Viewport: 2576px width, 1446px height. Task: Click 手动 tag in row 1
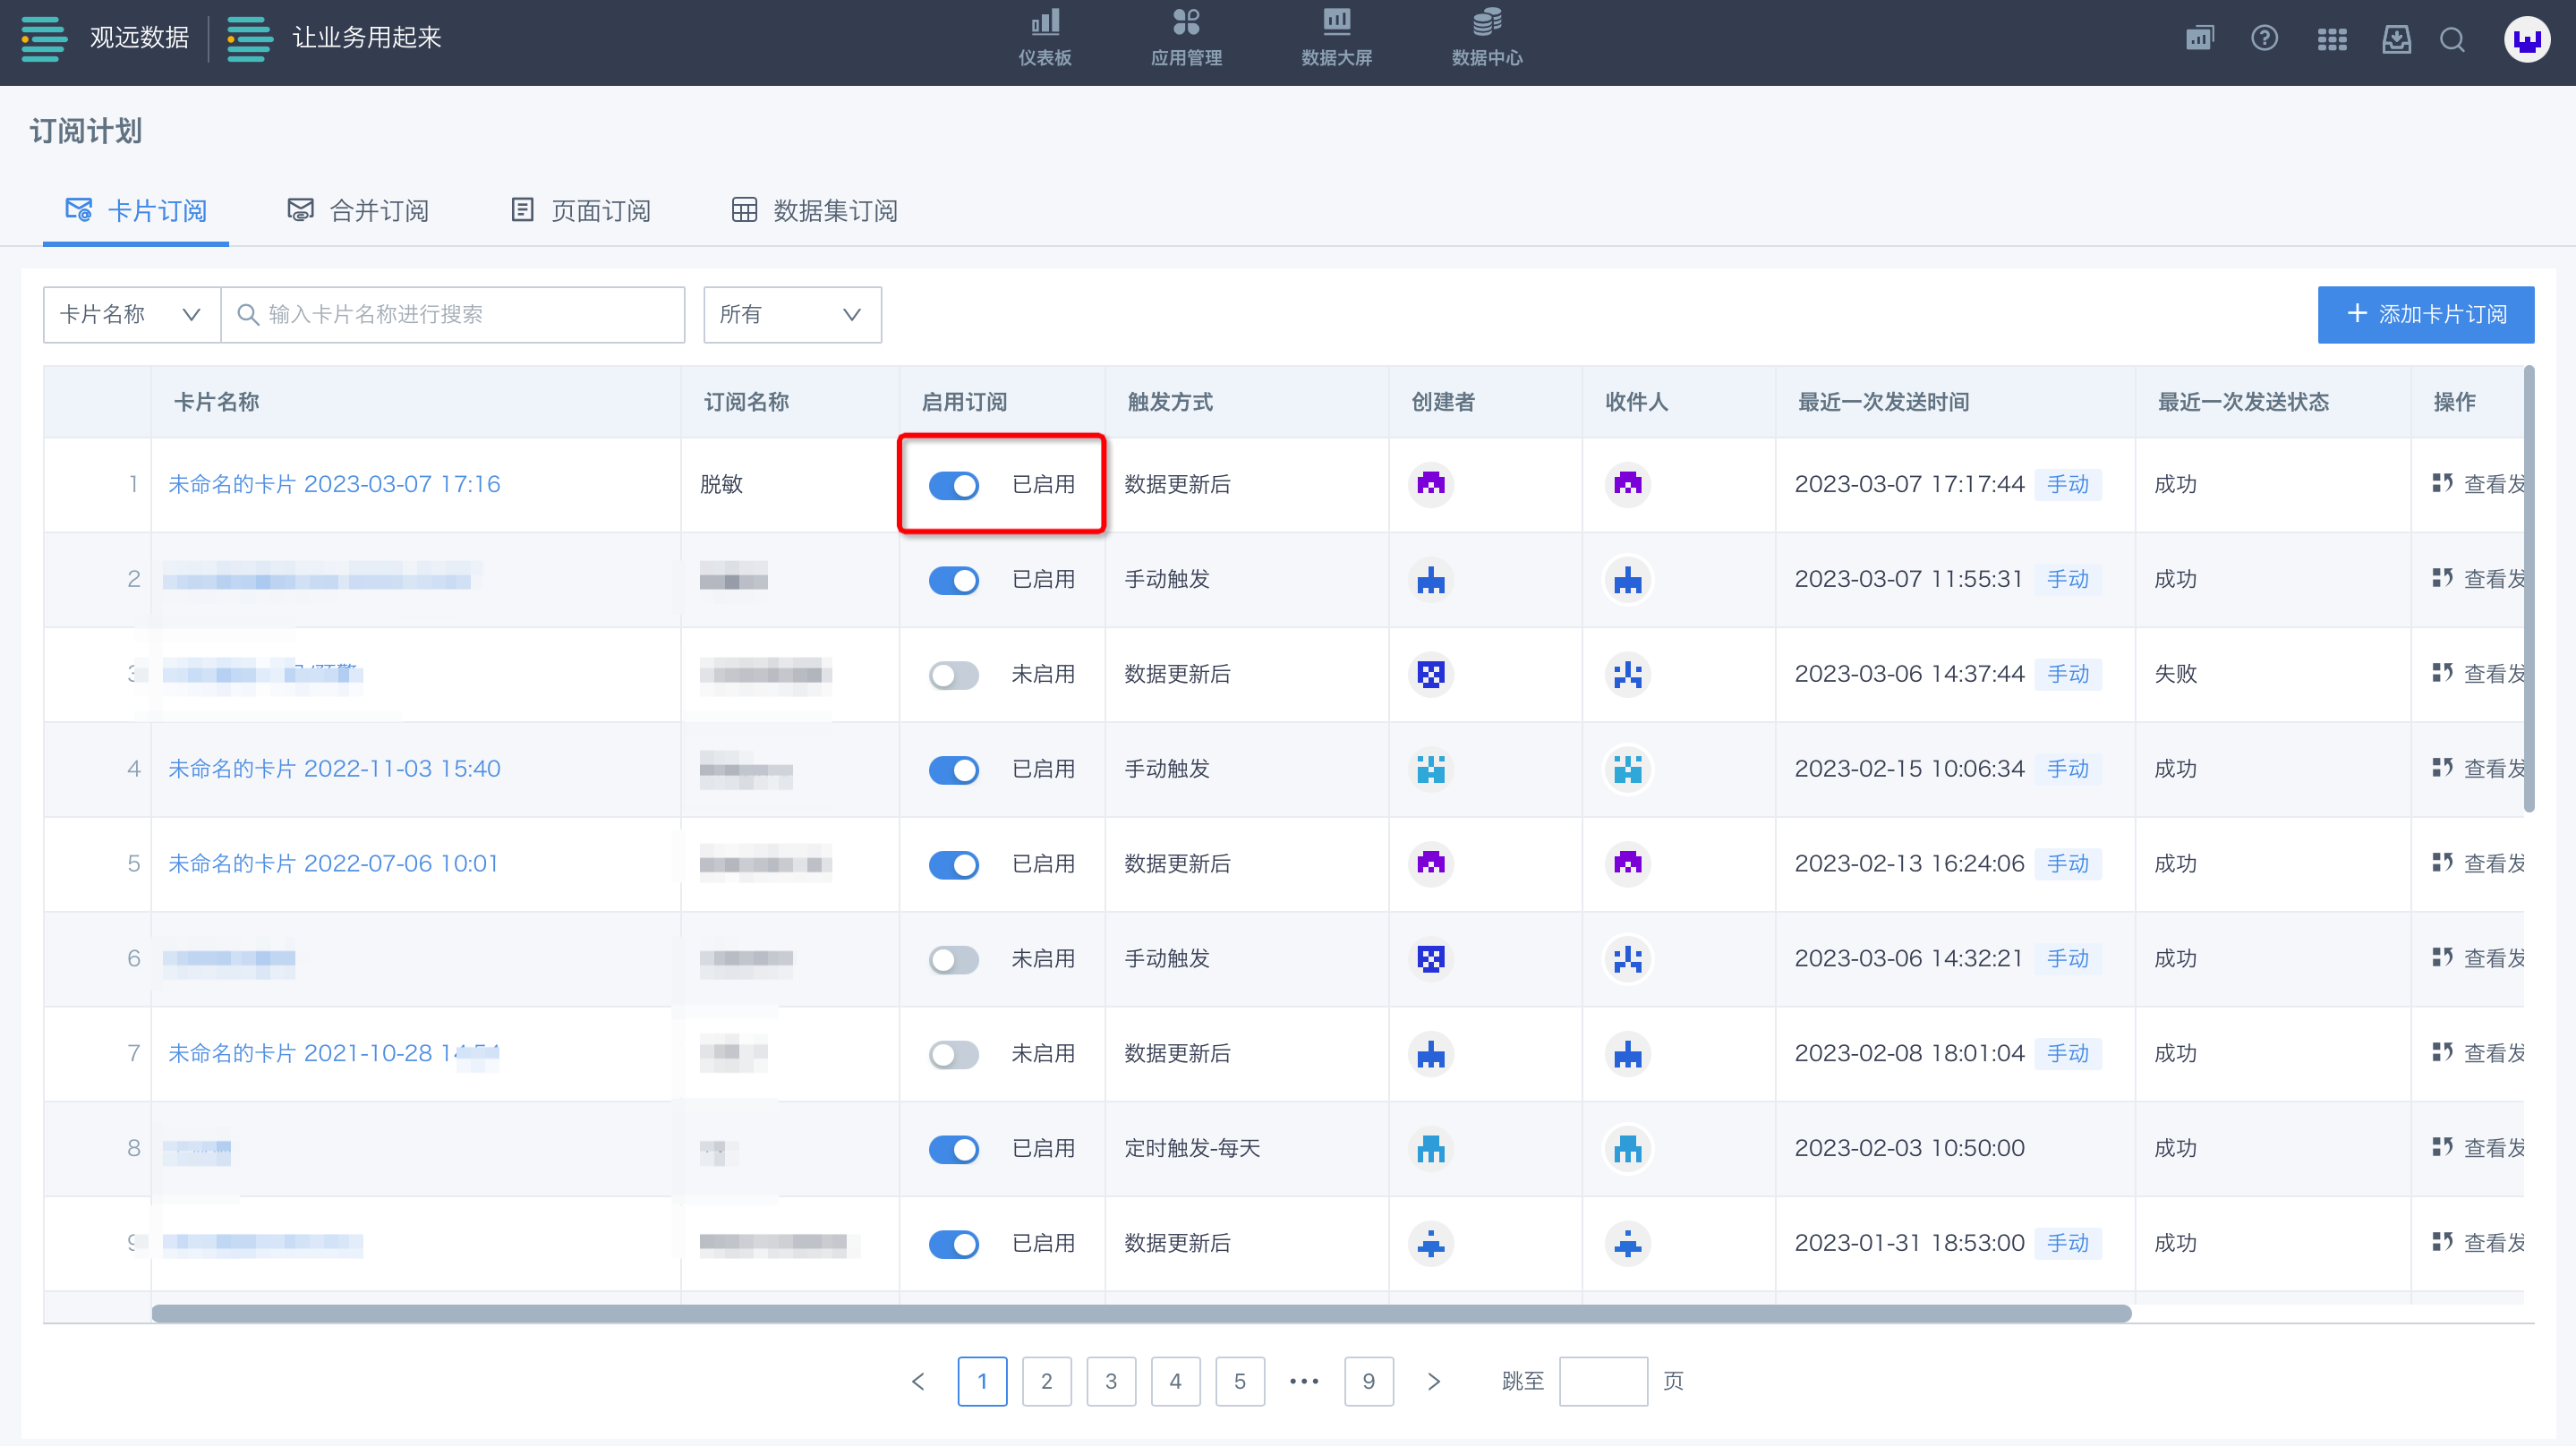point(2068,484)
